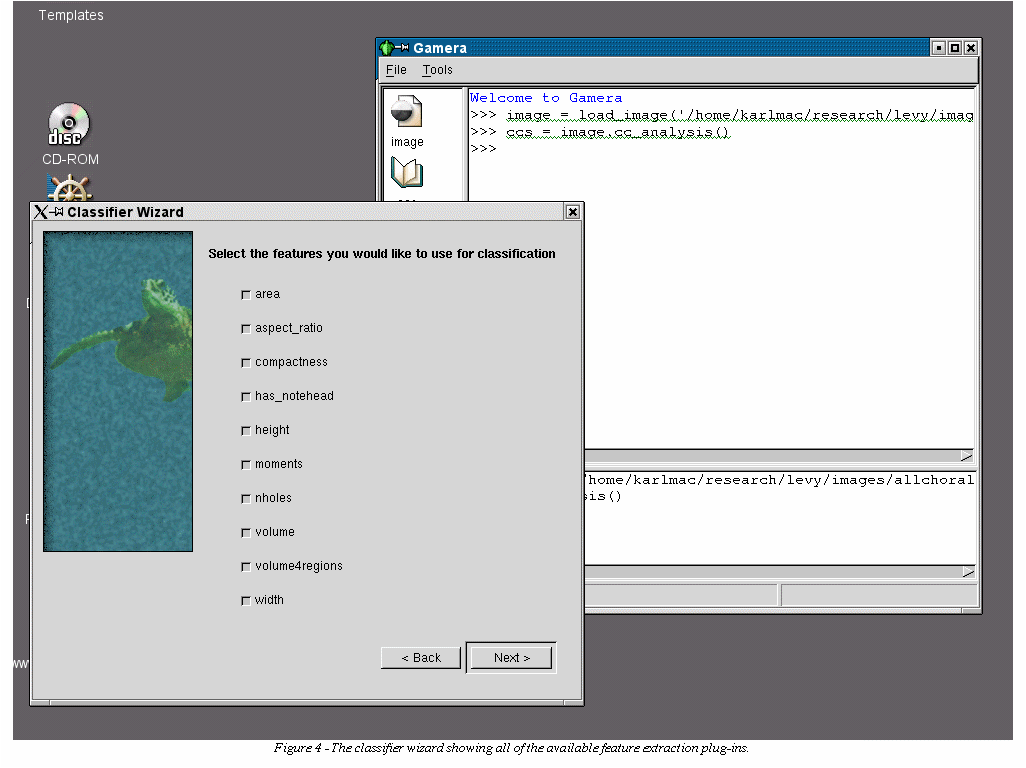Viewport: 1026px width, 768px height.
Task: Select the volume4regions feature checkbox
Action: point(246,567)
